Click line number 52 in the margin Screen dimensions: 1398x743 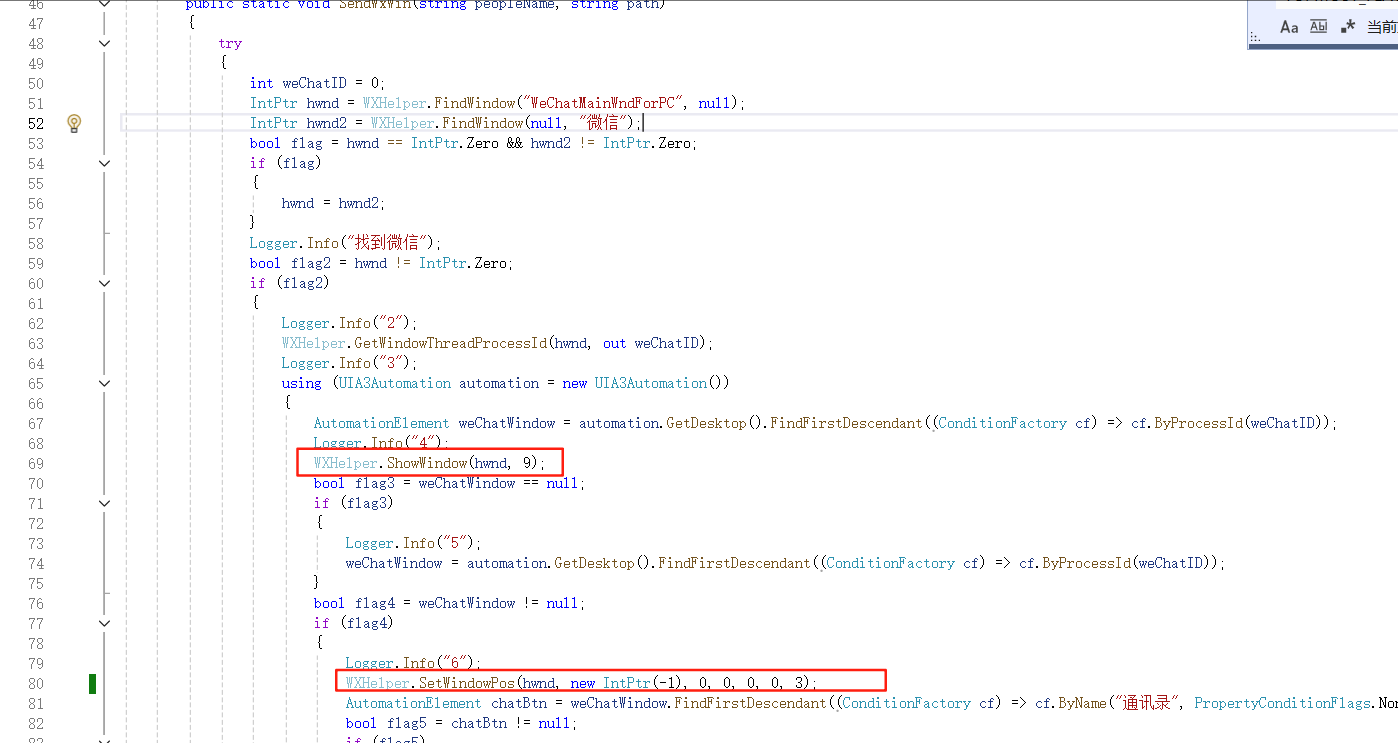(x=36, y=123)
